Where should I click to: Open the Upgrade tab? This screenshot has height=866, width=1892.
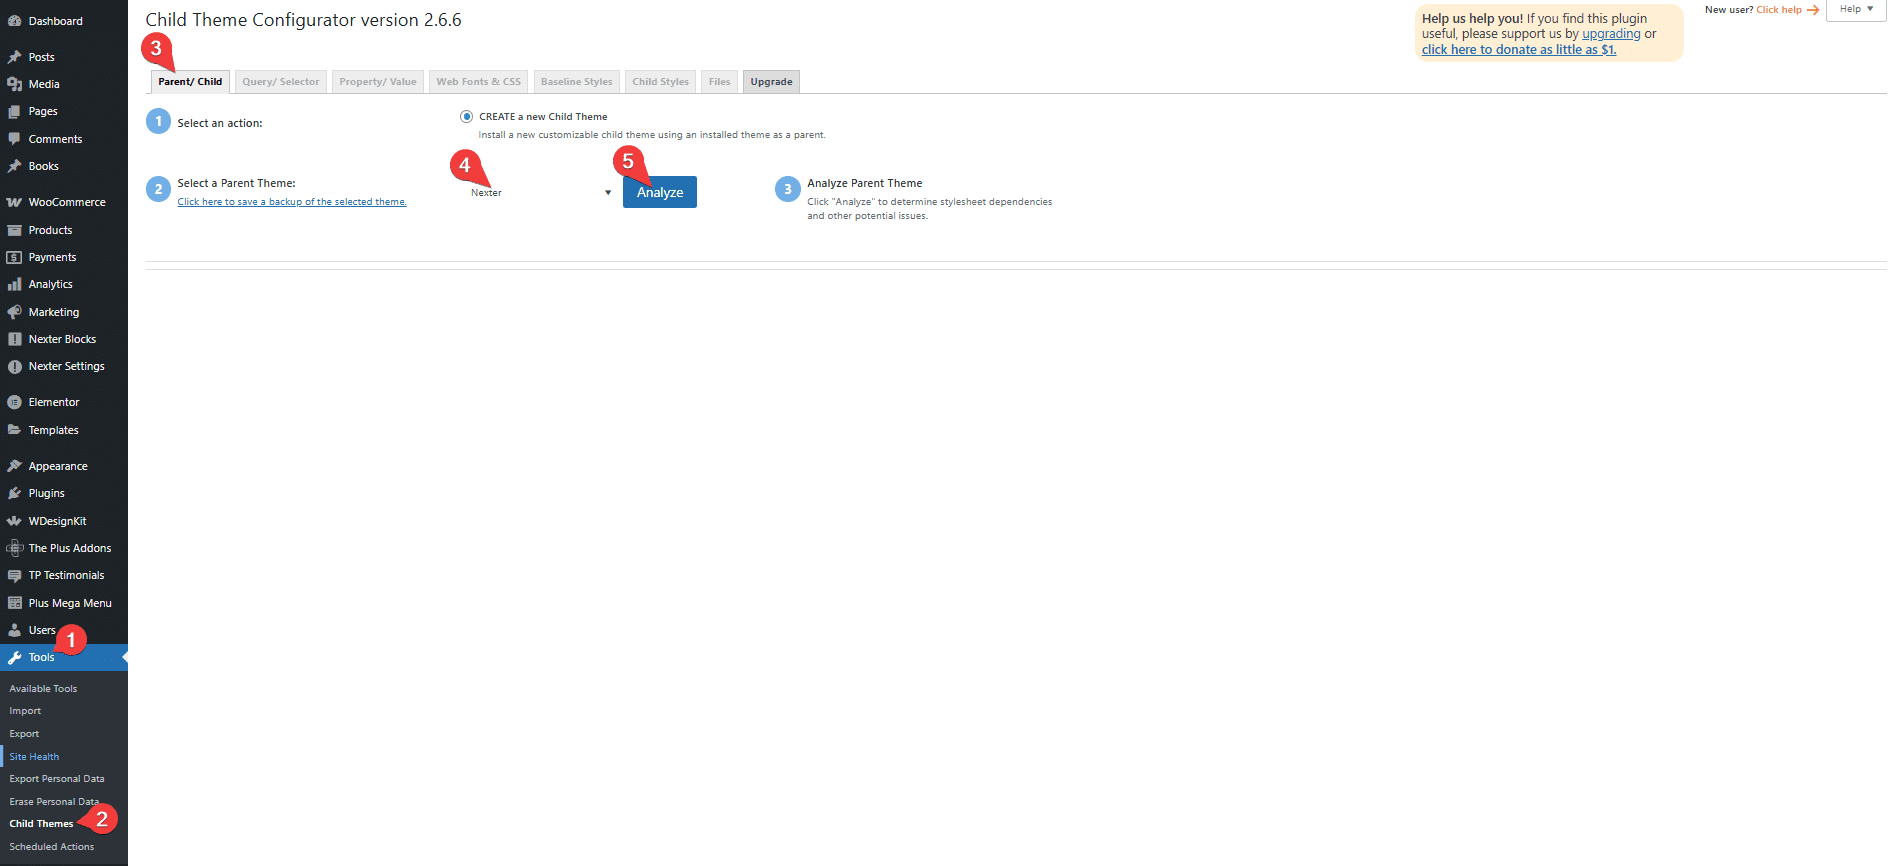(x=771, y=82)
